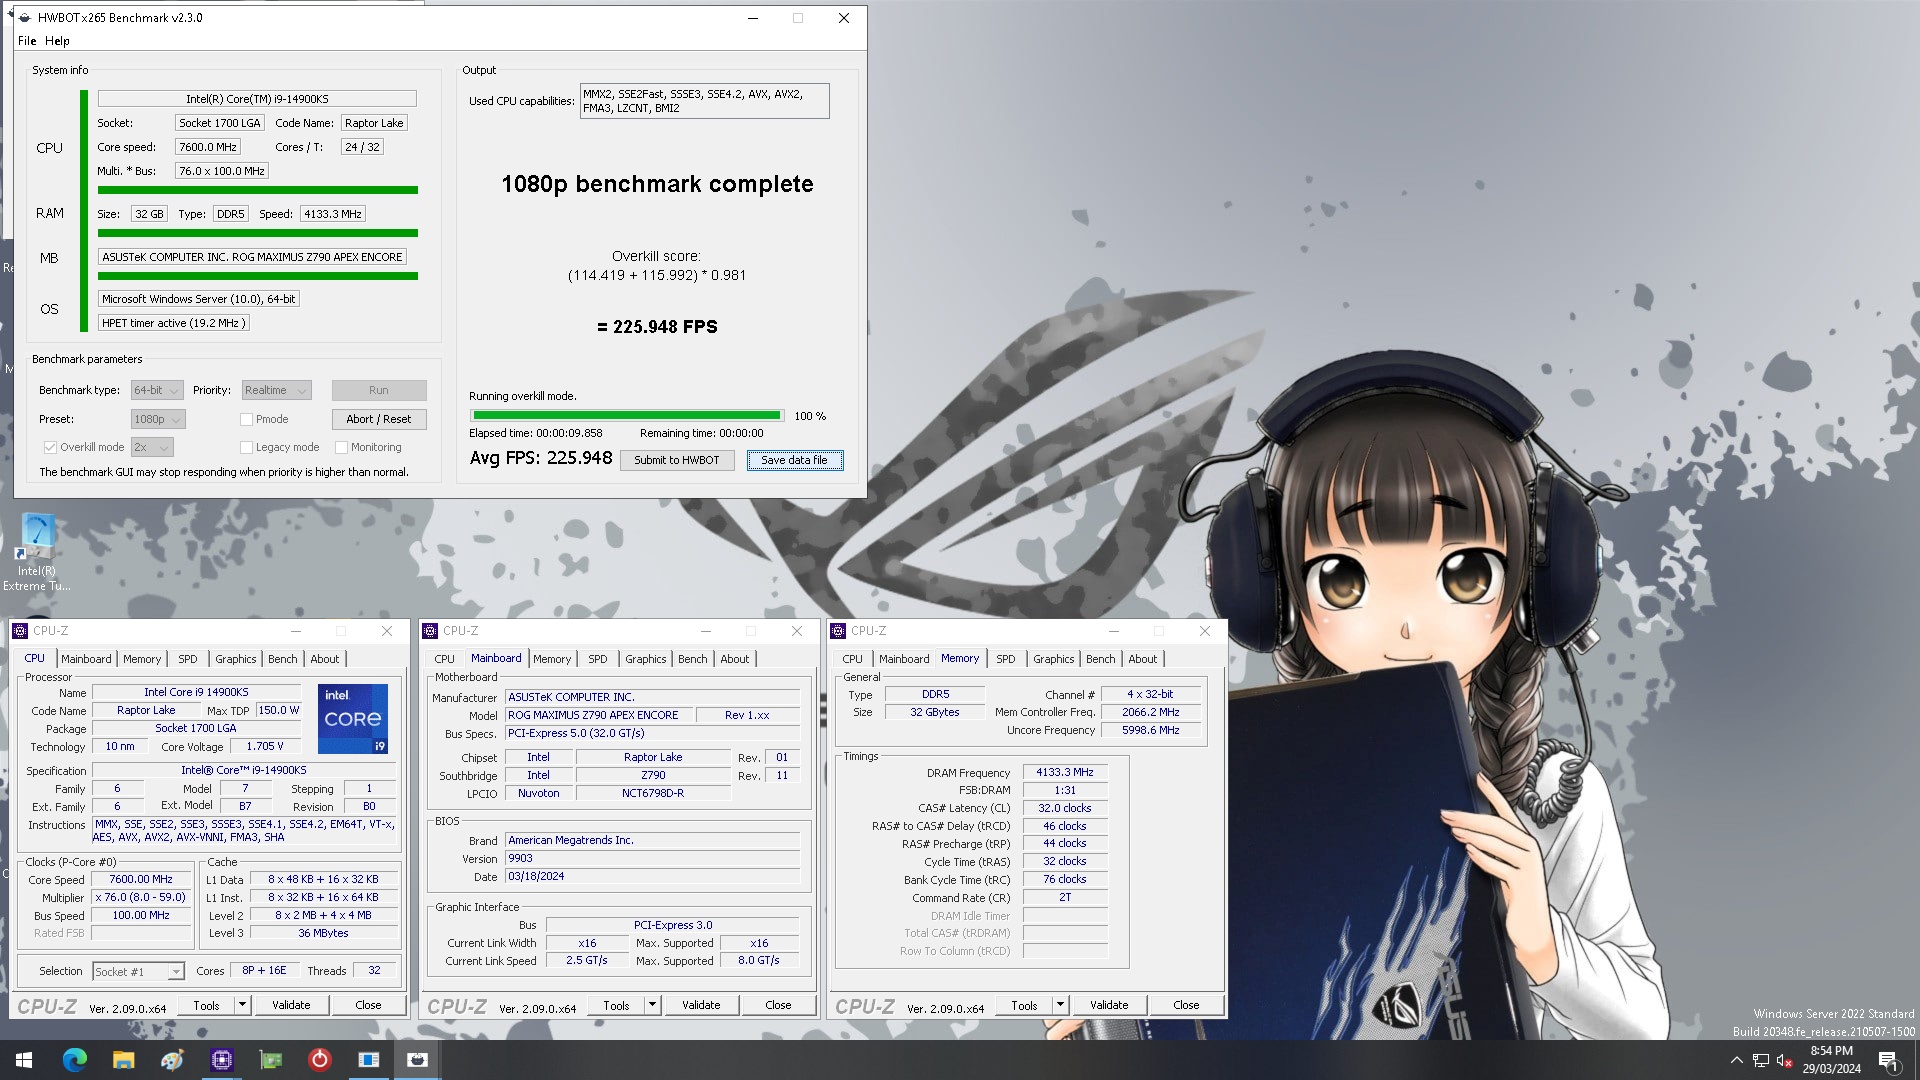Click the BIOS Version 9903 field
Viewport: 1920px width, 1080px height.
[x=652, y=858]
